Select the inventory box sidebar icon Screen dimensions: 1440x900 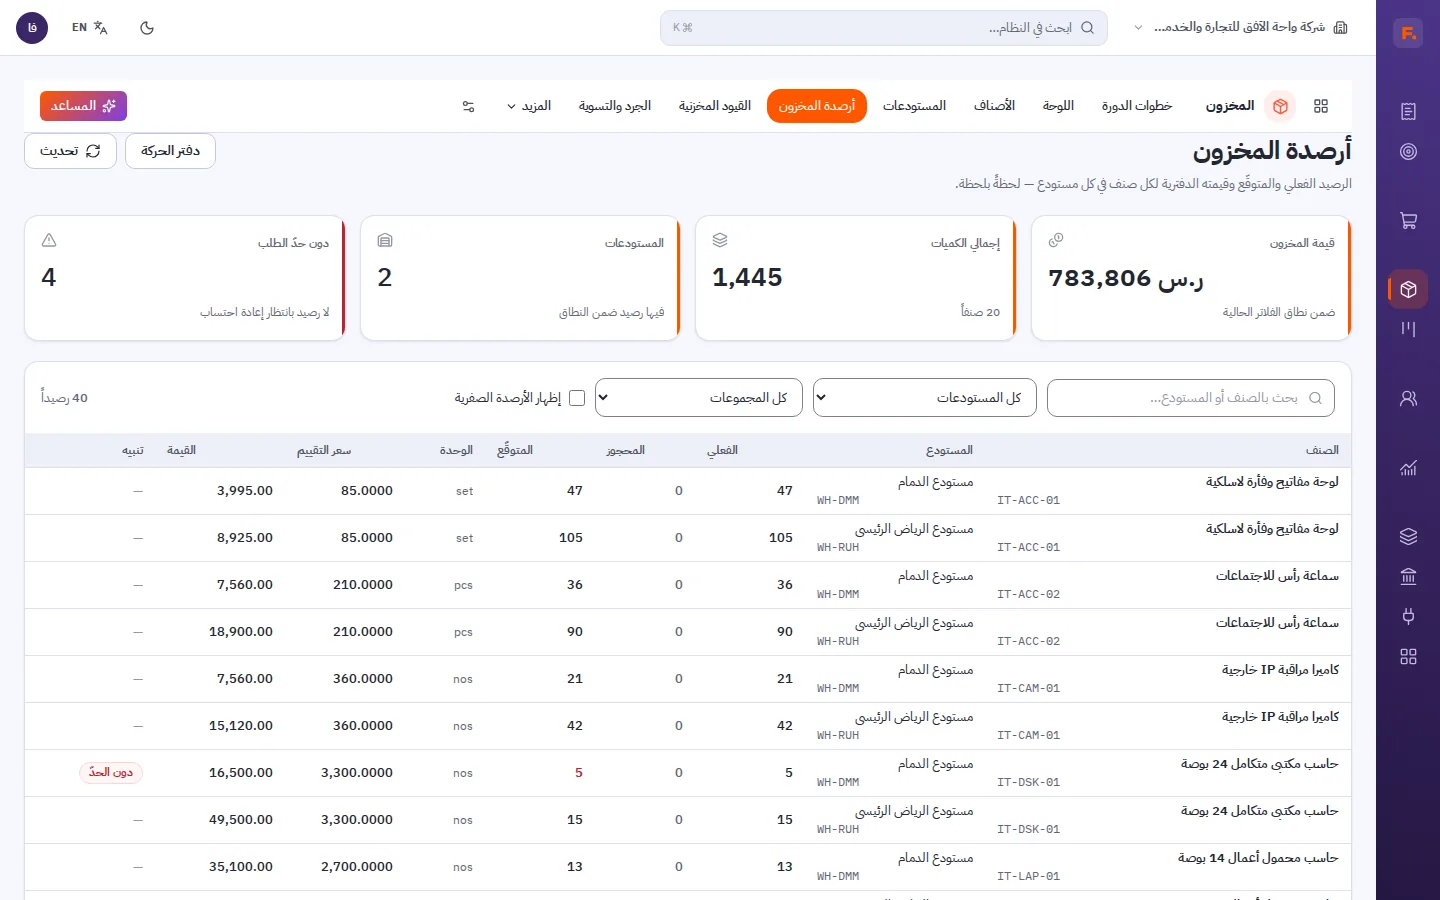[1408, 290]
